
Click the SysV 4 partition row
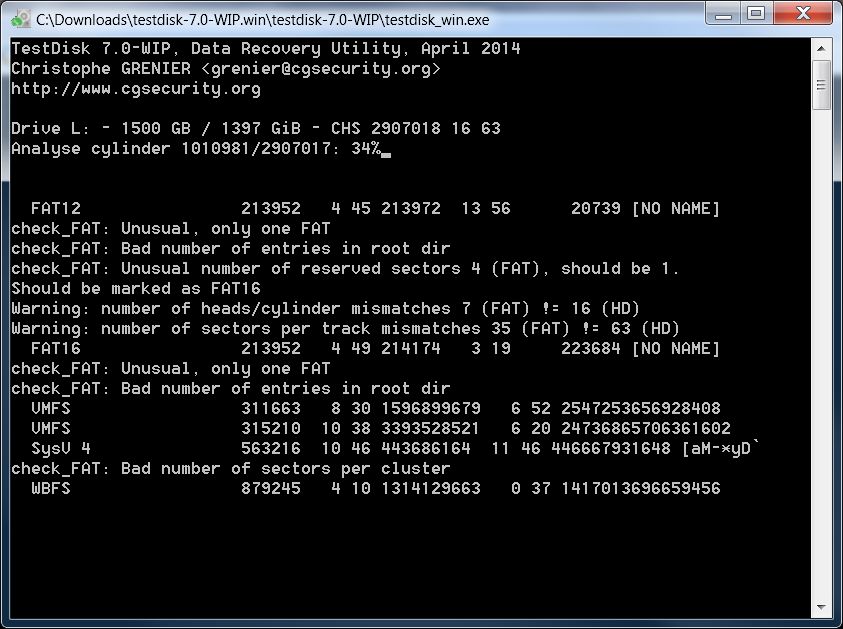pos(396,448)
